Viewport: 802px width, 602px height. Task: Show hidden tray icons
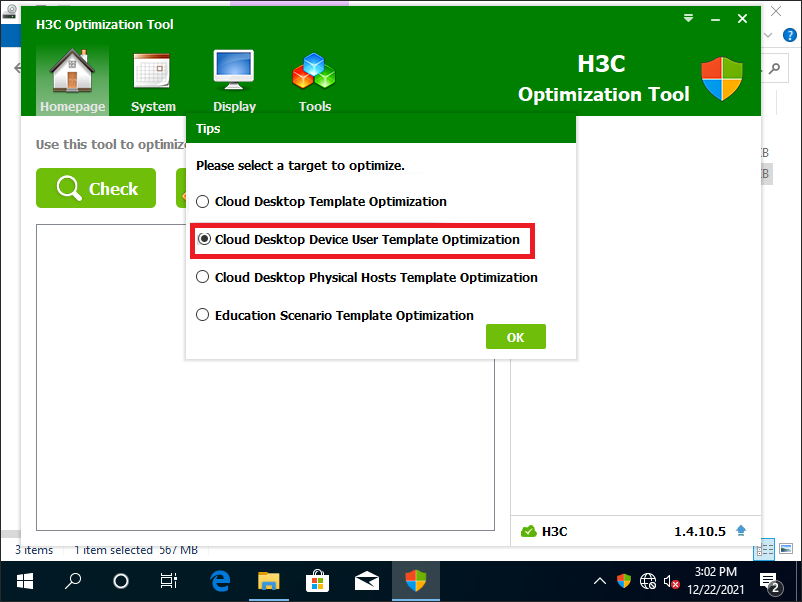(599, 581)
